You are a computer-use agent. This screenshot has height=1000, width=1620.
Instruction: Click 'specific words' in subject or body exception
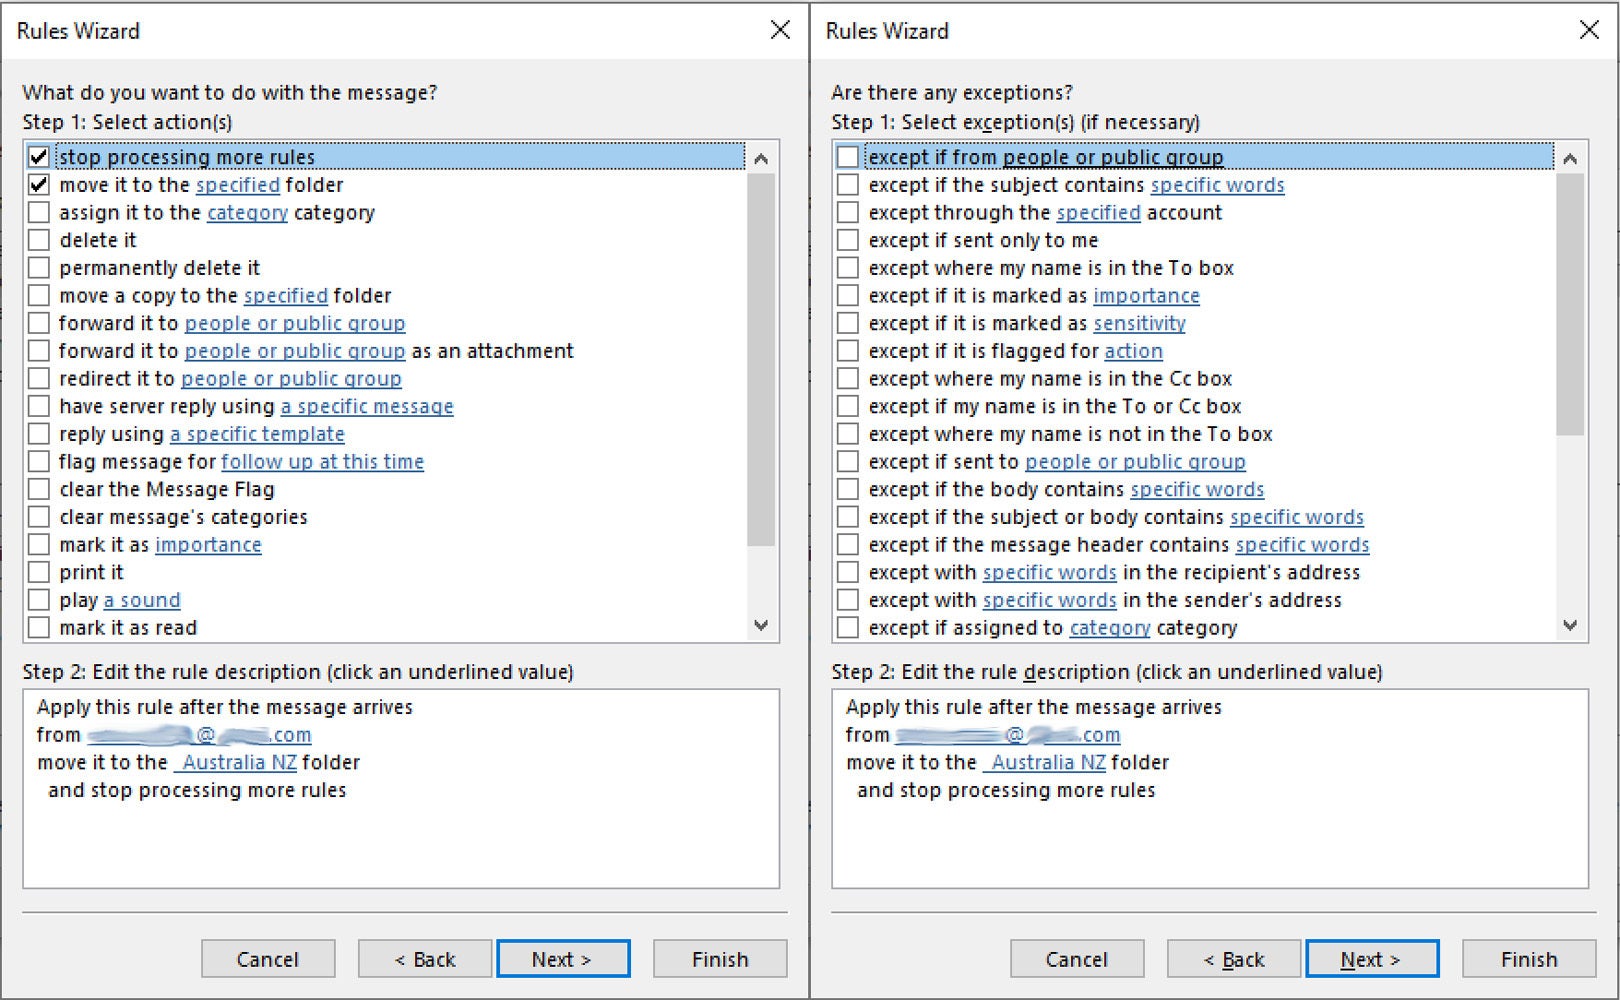1297,517
